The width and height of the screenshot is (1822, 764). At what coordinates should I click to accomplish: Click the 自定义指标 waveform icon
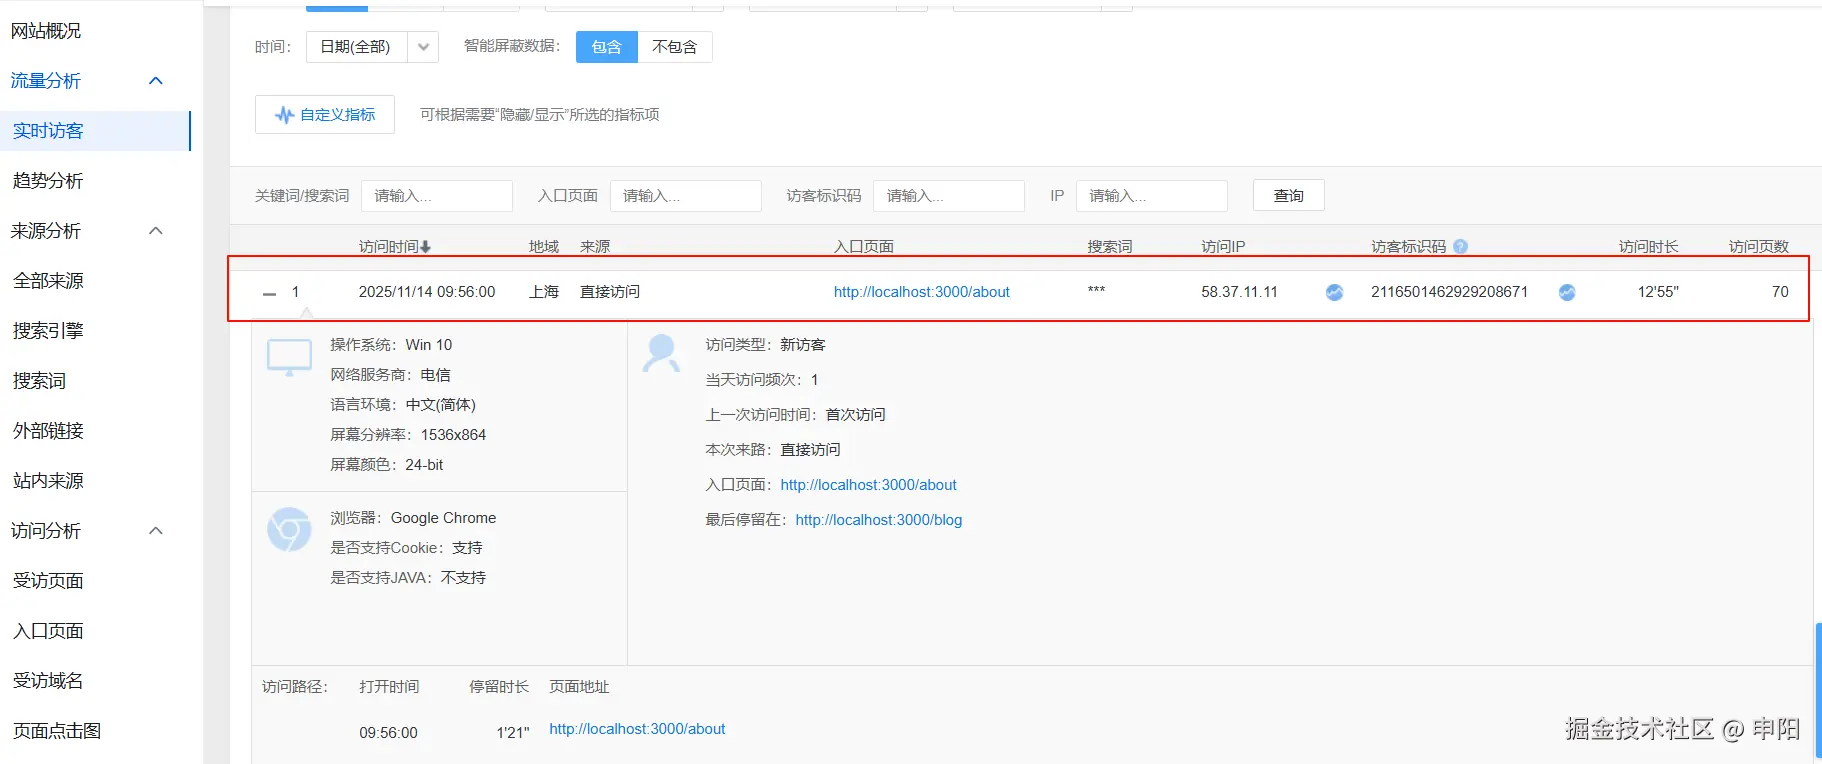coord(284,115)
